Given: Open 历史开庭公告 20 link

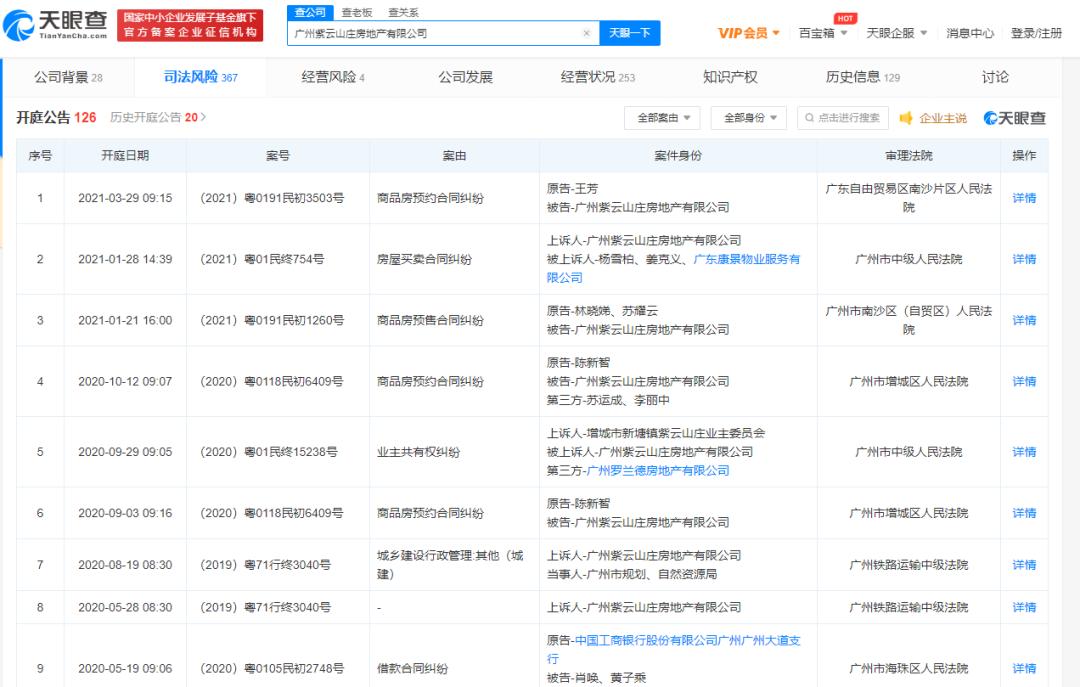Looking at the screenshot, I should [x=159, y=117].
